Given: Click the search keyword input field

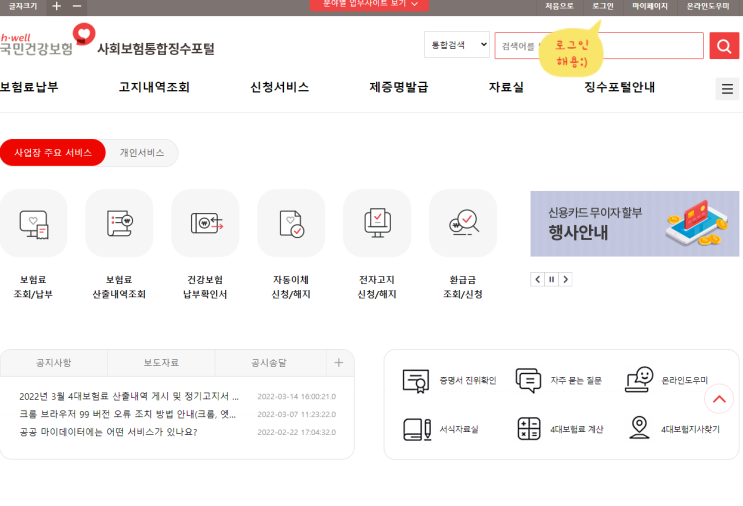Looking at the screenshot, I should (599, 45).
